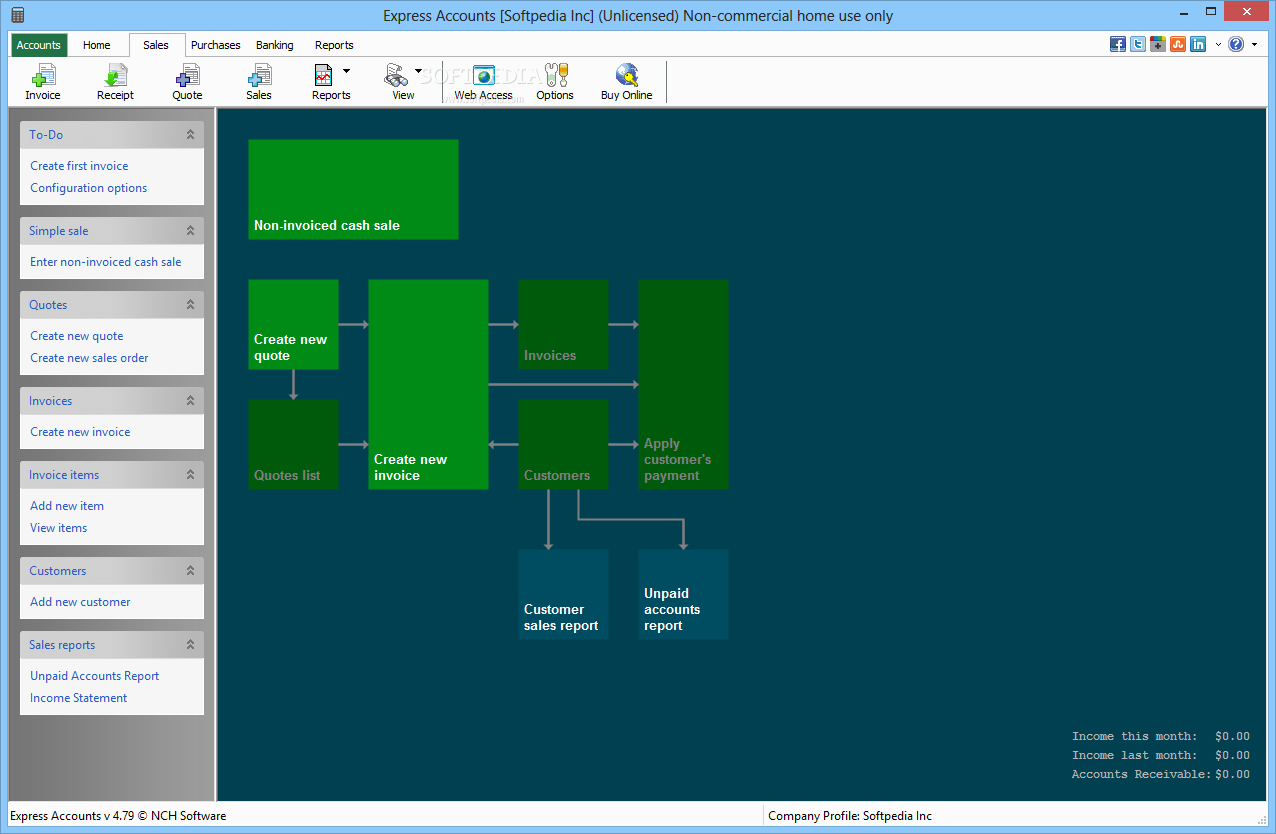
Task: Collapse the Invoices sidebar panel
Action: [190, 401]
